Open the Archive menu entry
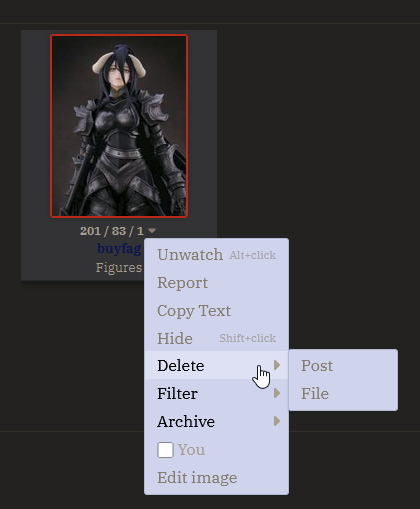420x509 pixels. (x=216, y=421)
